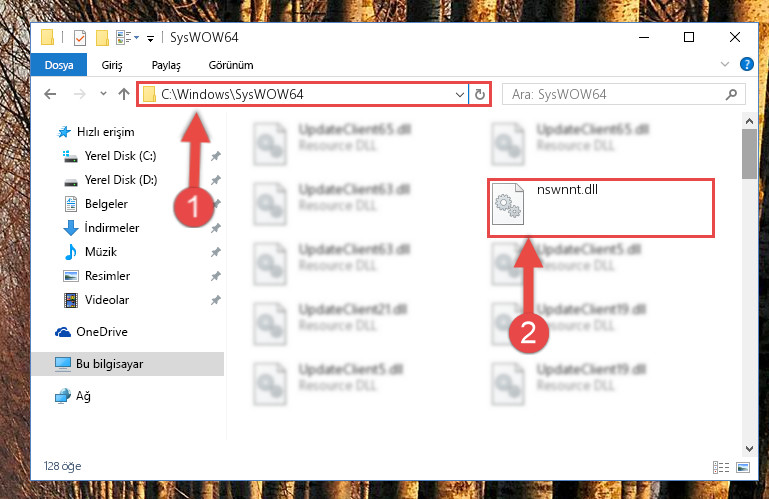Open Help with the blue question mark
The height and width of the screenshot is (499, 769).
746,64
